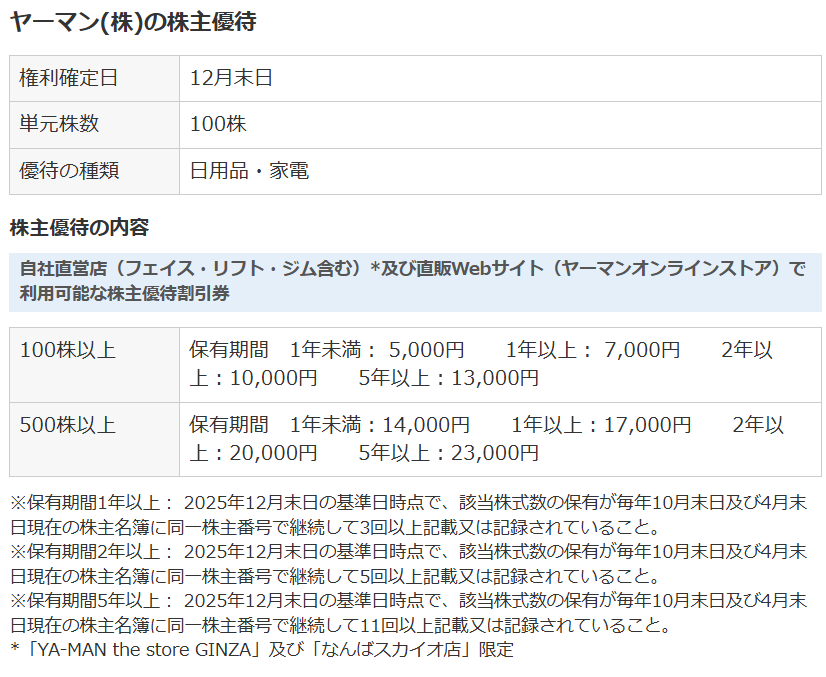Click the blue 株主優待割引券 description banner
Viewport: 826px width, 677px height.
click(x=415, y=282)
